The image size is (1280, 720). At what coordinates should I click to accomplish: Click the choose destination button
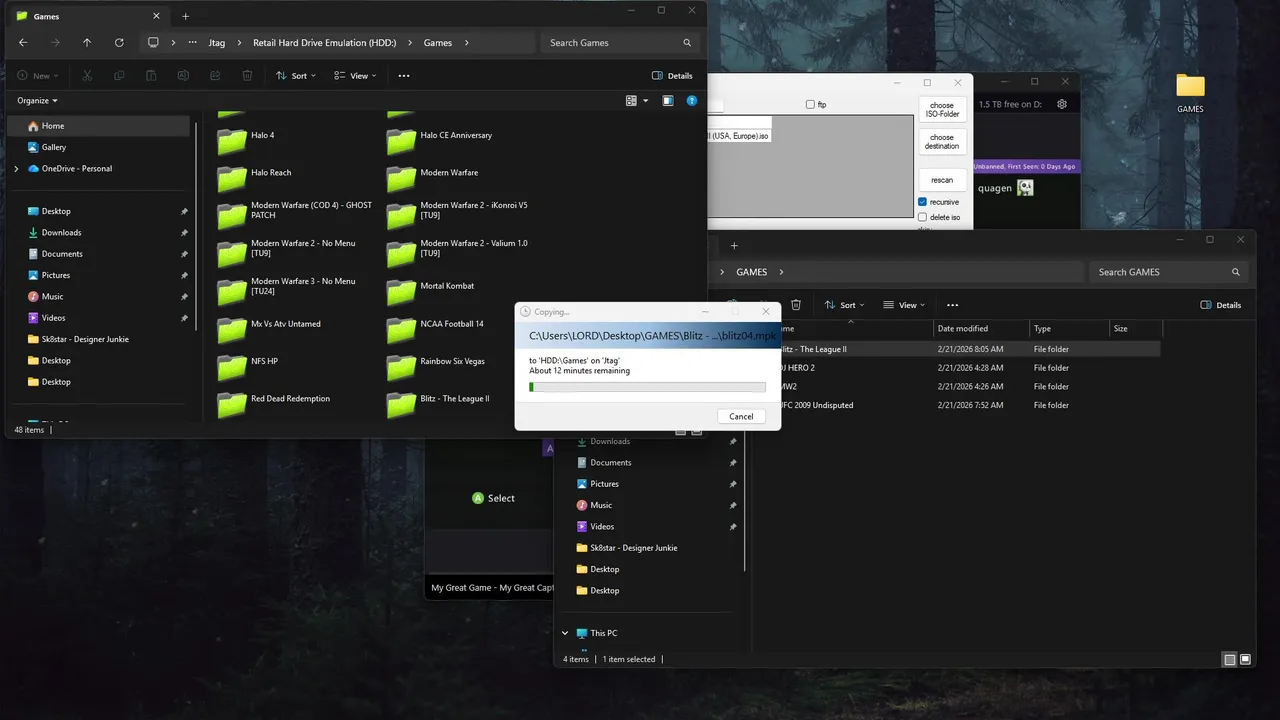(942, 142)
